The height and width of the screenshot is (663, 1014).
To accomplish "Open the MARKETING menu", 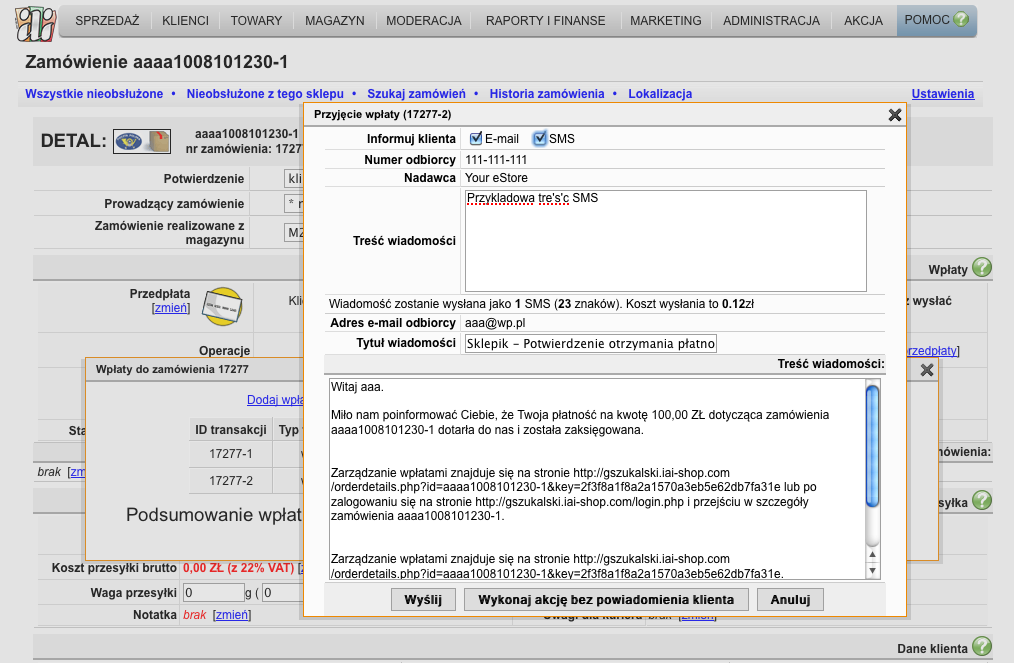I will 665,21.
